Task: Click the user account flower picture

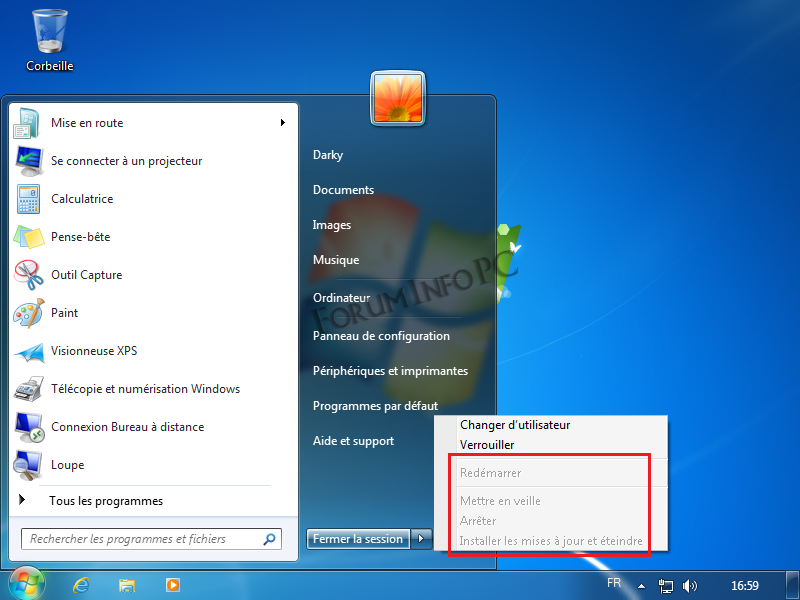Action: click(x=397, y=98)
